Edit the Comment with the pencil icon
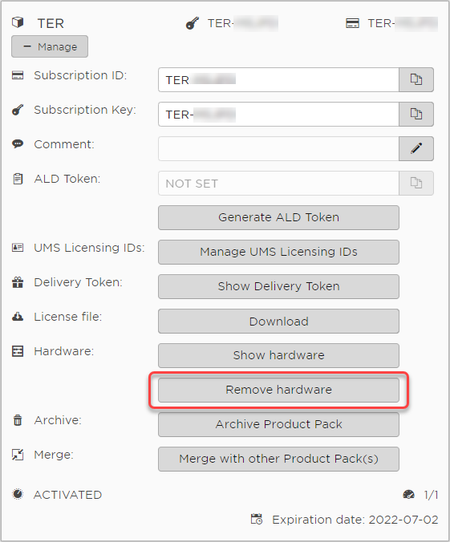This screenshot has width=450, height=542. pos(416,149)
